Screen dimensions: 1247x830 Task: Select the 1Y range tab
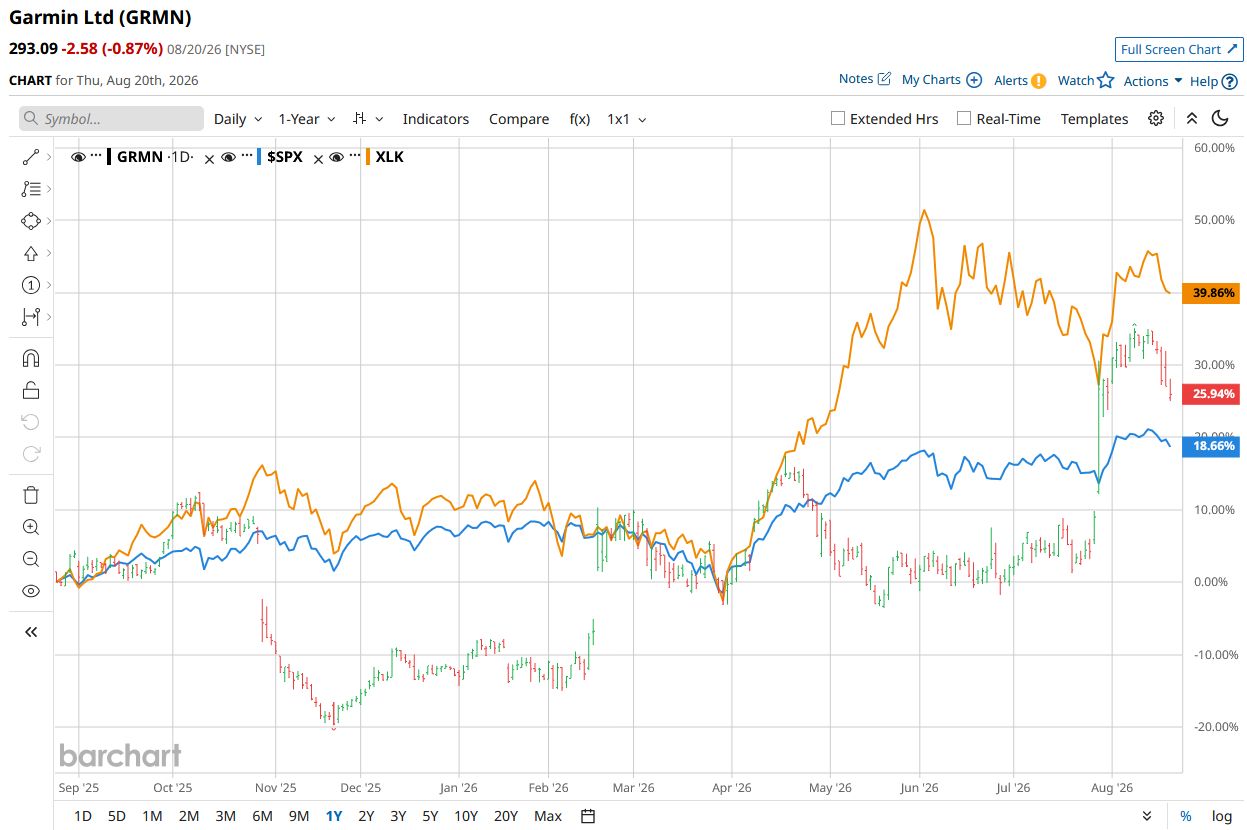tap(334, 816)
